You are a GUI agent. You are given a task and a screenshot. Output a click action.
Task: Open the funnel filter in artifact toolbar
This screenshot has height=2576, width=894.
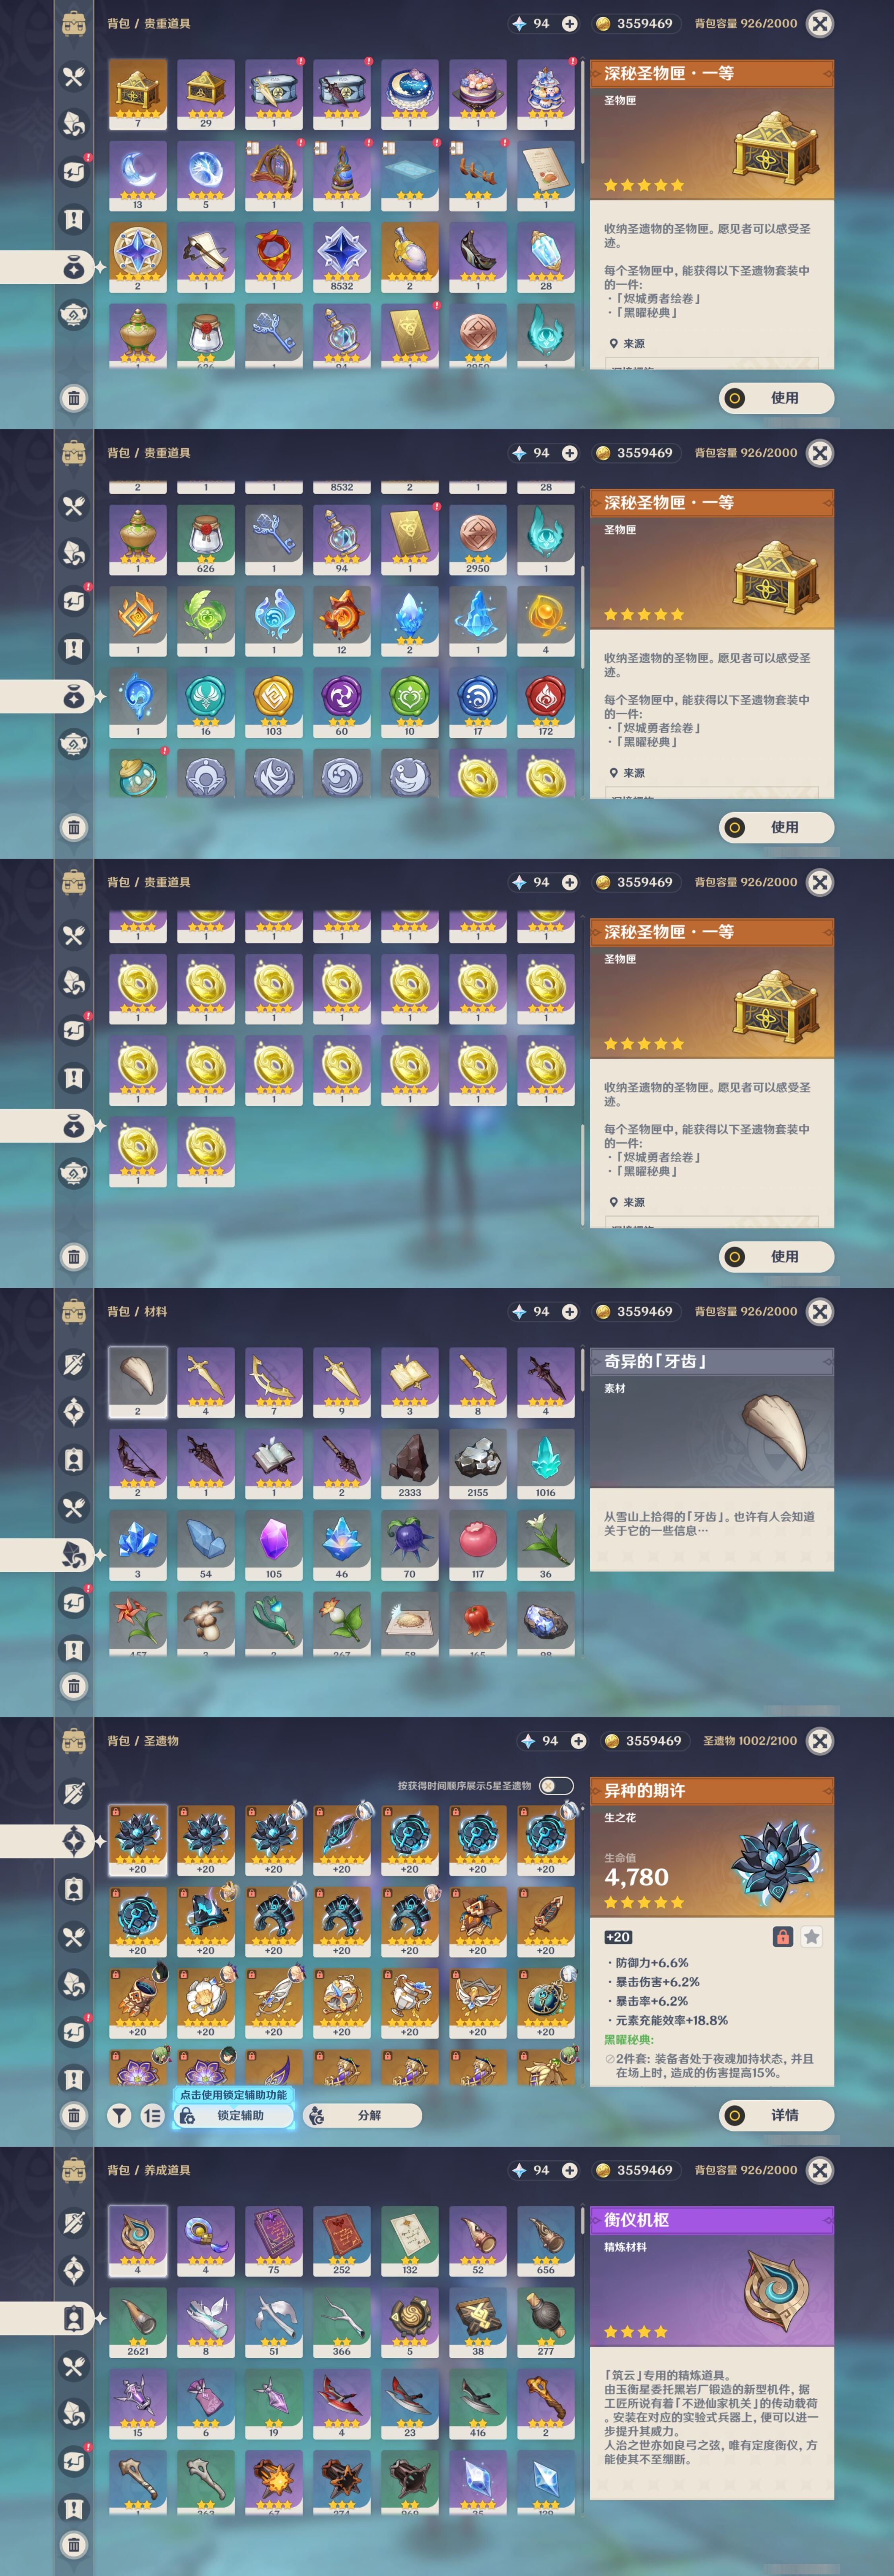pos(119,2115)
